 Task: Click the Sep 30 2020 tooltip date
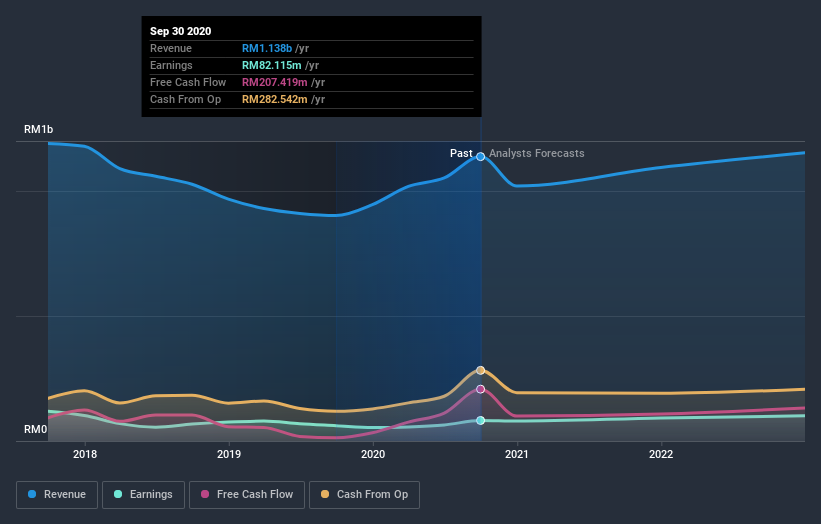[x=181, y=31]
